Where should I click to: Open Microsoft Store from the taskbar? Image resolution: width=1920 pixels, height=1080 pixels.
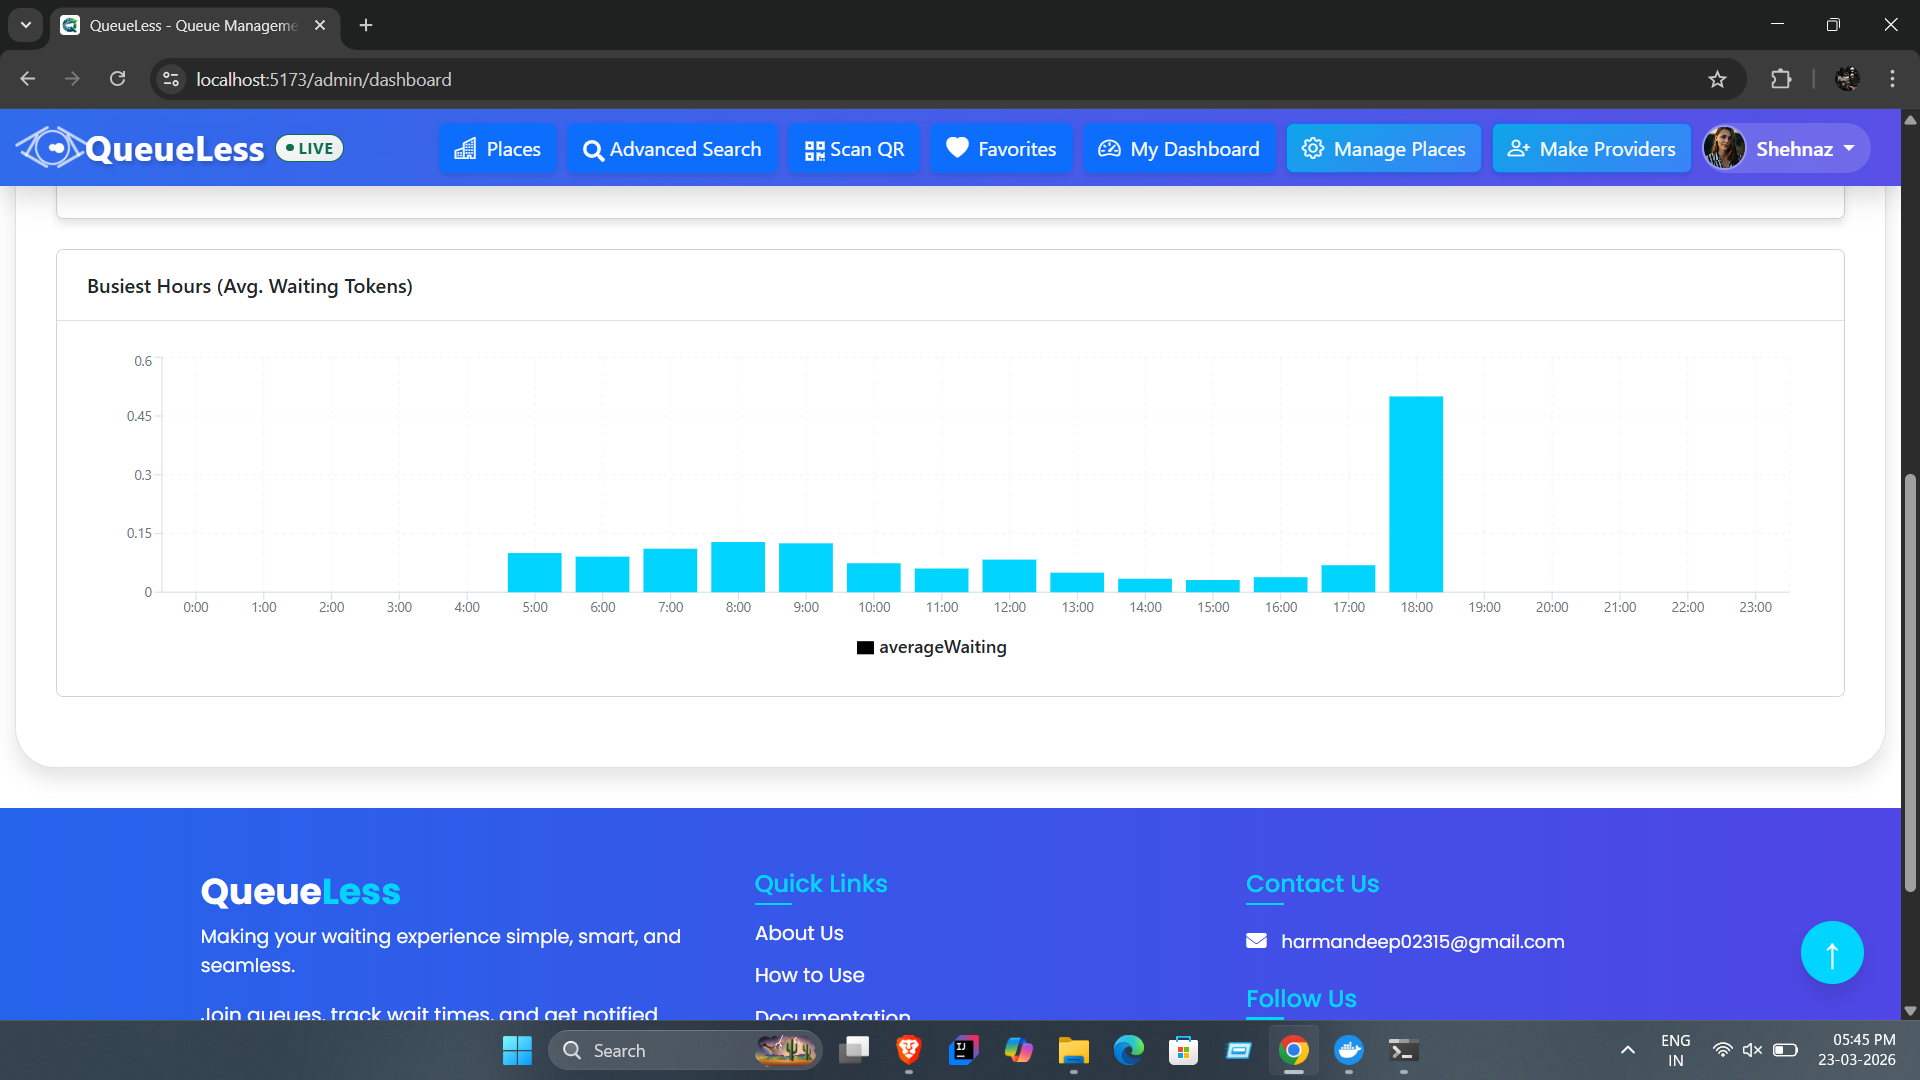pos(1184,1050)
